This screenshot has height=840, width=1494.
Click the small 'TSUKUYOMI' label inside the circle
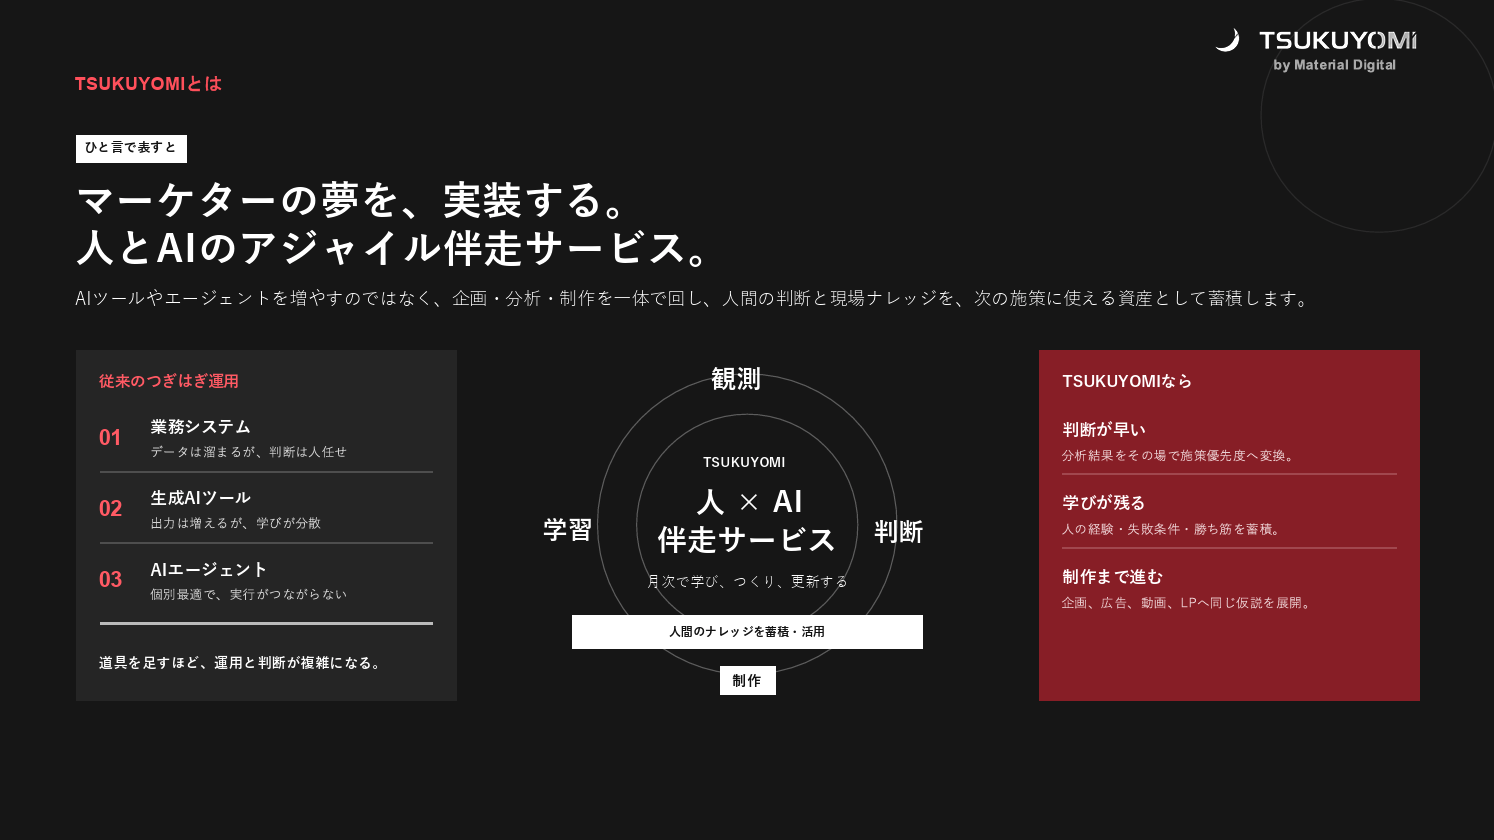[x=744, y=462]
